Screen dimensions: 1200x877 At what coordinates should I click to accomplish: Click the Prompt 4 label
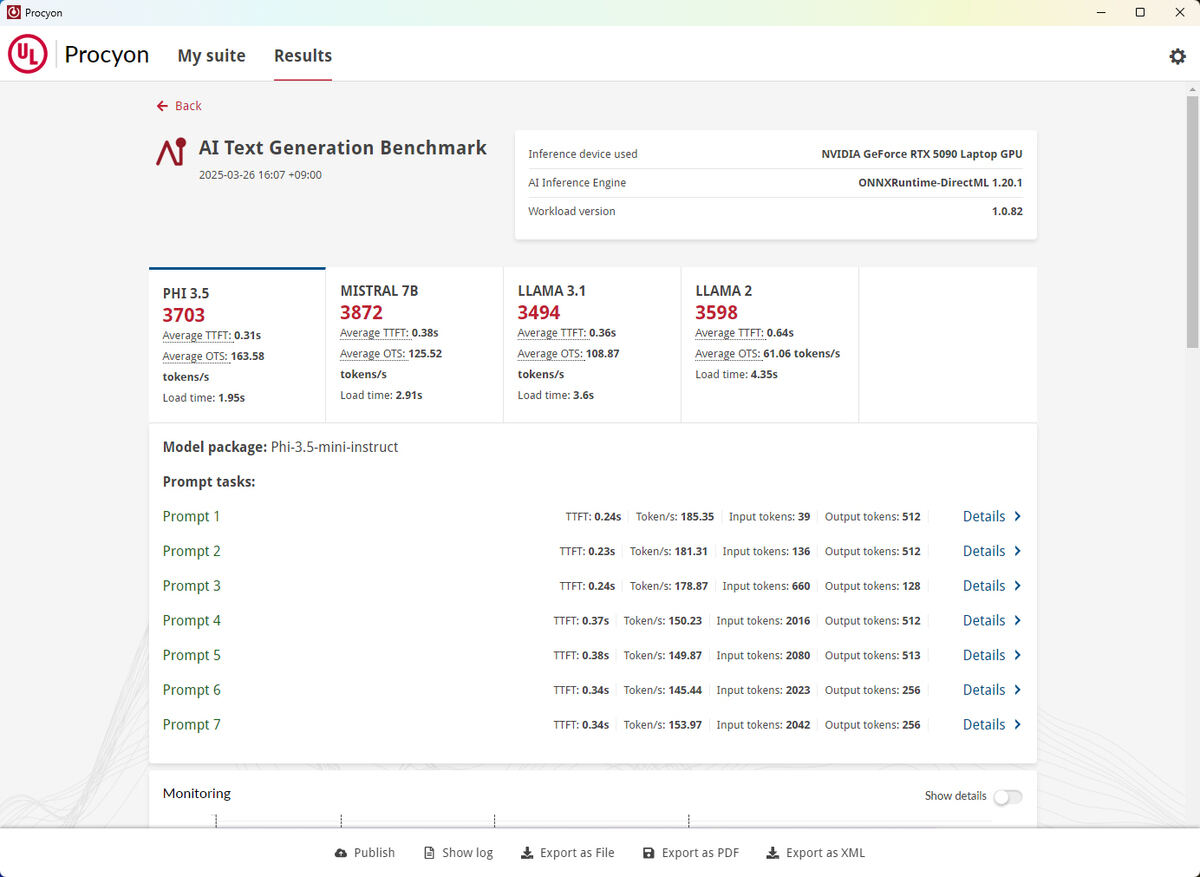tap(192, 621)
